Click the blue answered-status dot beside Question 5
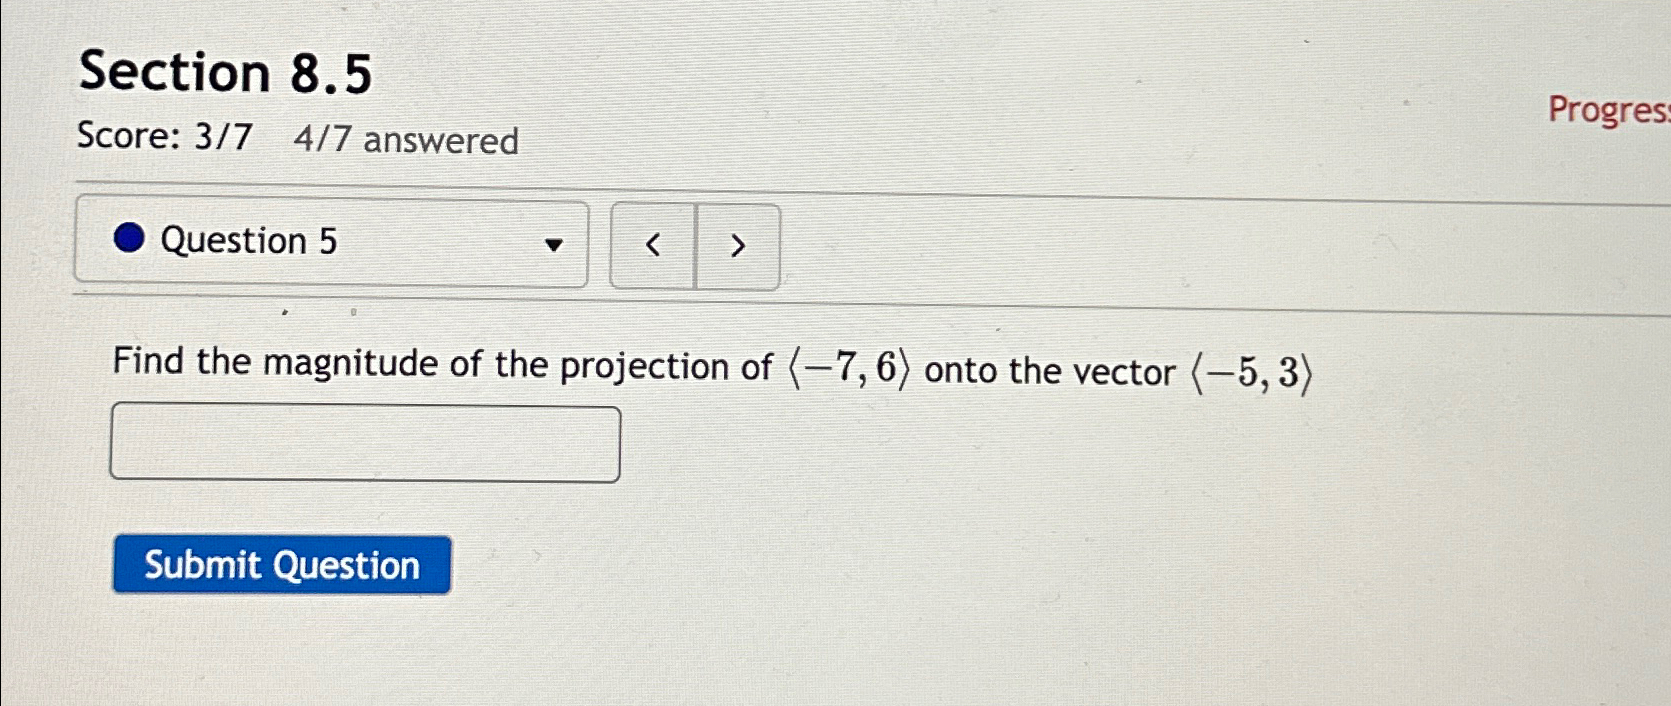 [x=130, y=240]
